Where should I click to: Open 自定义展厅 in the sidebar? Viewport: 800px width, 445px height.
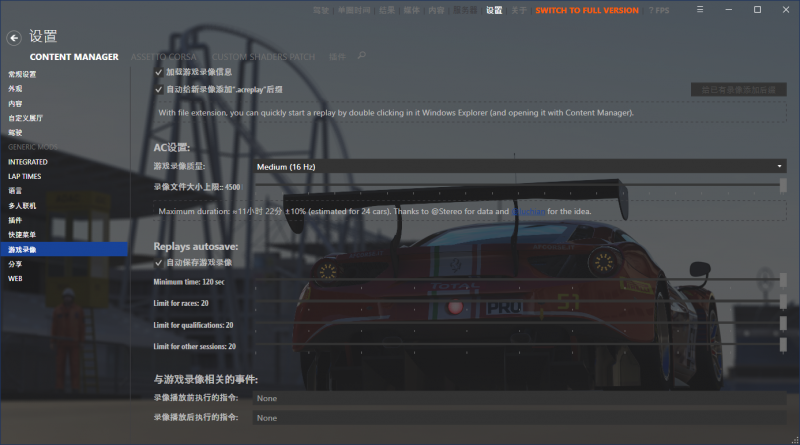26,118
